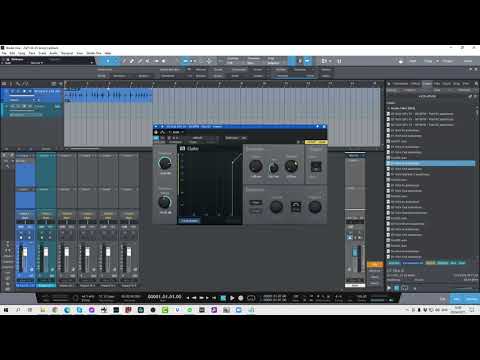Screen dimensions: 480x360
Task: Open the Windows Start menu
Action: coord(6,310)
